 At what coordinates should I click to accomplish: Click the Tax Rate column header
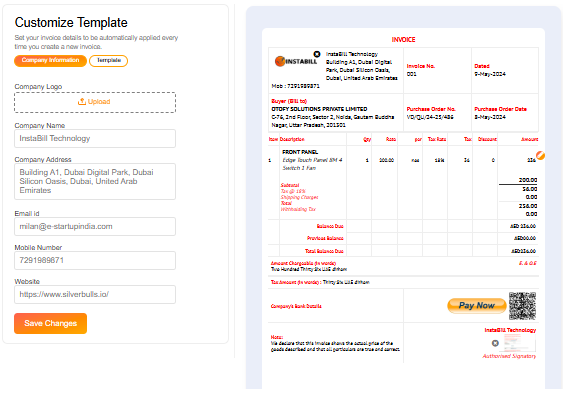tap(437, 139)
